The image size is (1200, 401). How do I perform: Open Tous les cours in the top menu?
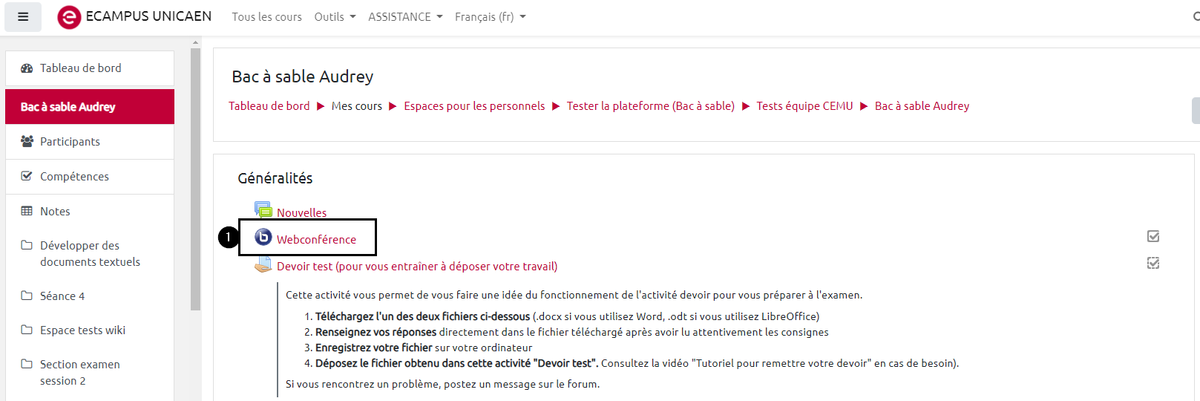[x=267, y=17]
